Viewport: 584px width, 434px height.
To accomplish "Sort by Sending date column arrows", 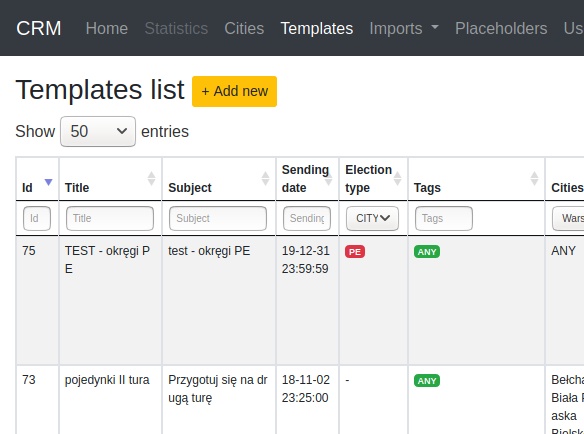I will pos(328,178).
